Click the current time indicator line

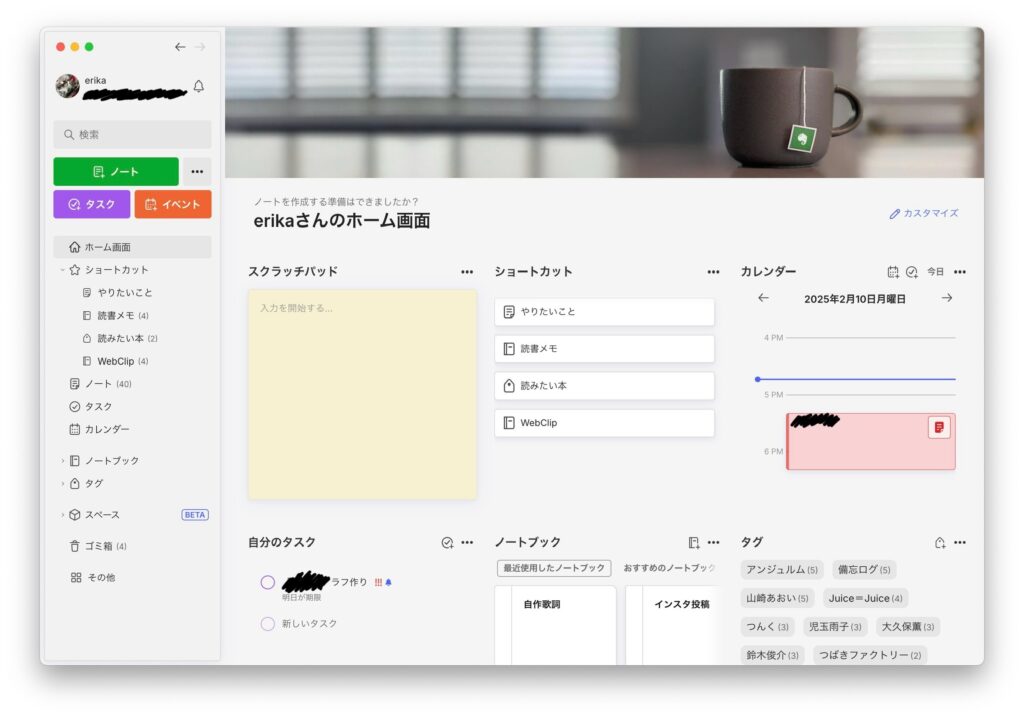point(856,379)
